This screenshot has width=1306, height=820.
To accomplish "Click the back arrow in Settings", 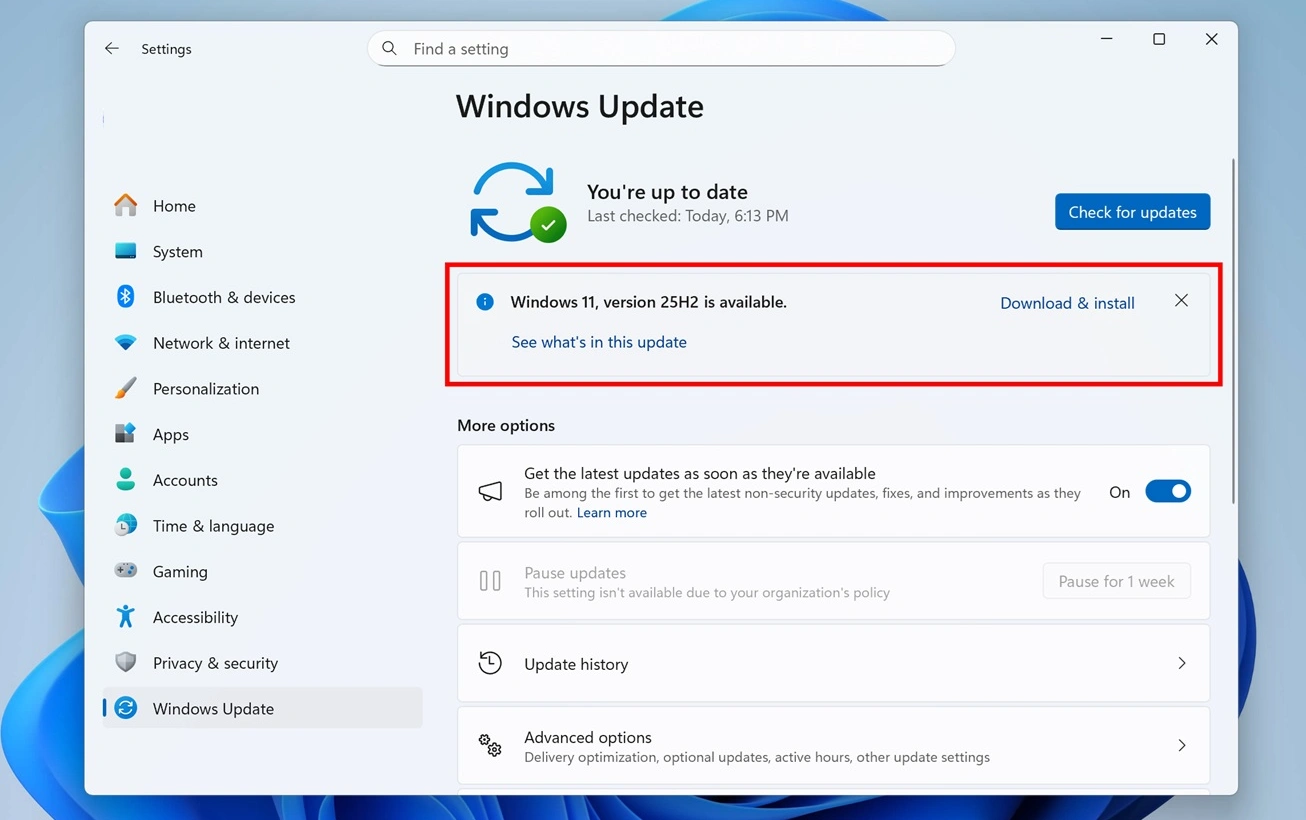I will (x=111, y=48).
